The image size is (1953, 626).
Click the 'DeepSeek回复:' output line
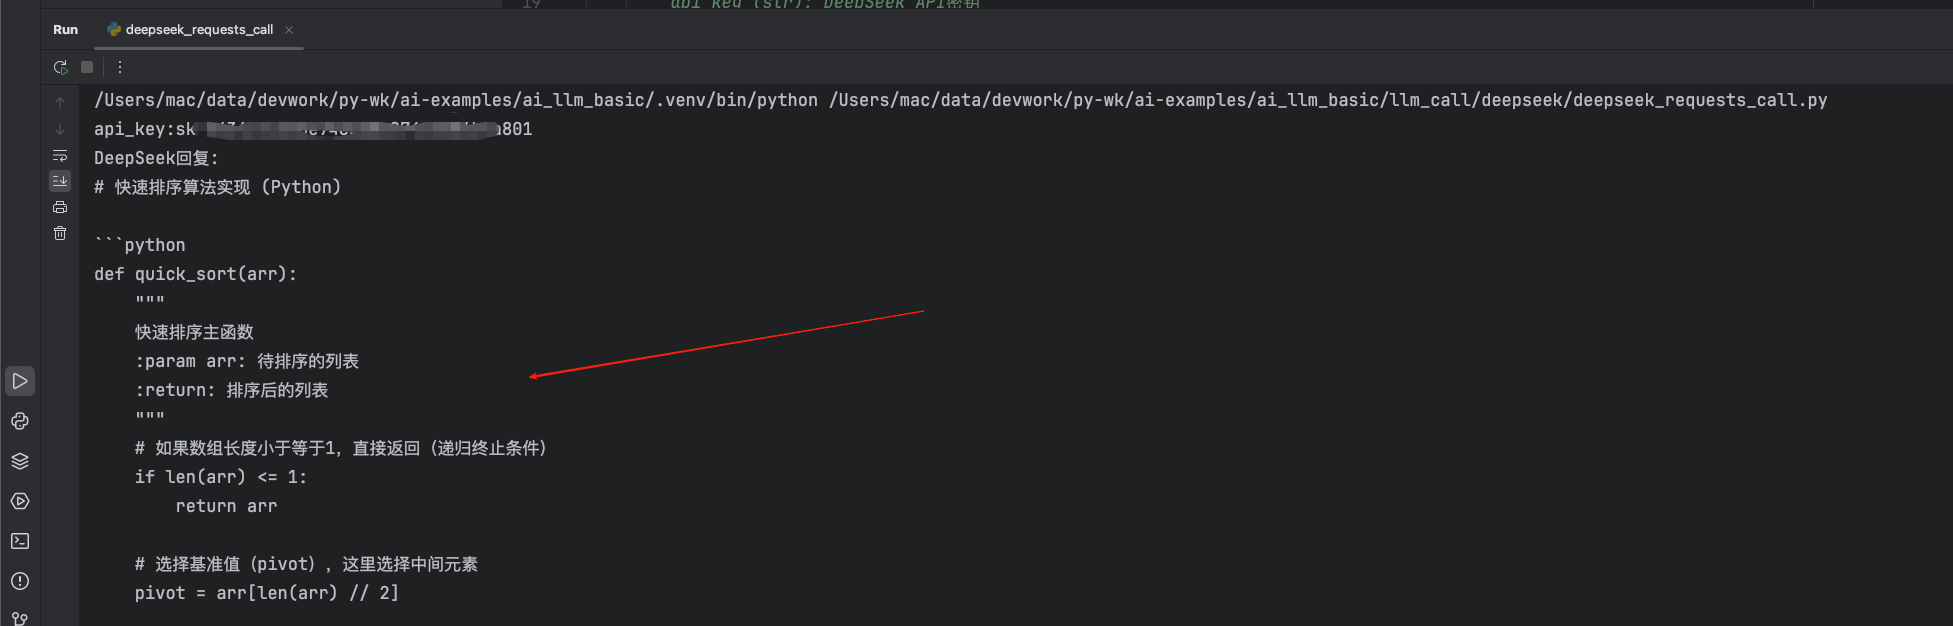coord(156,158)
